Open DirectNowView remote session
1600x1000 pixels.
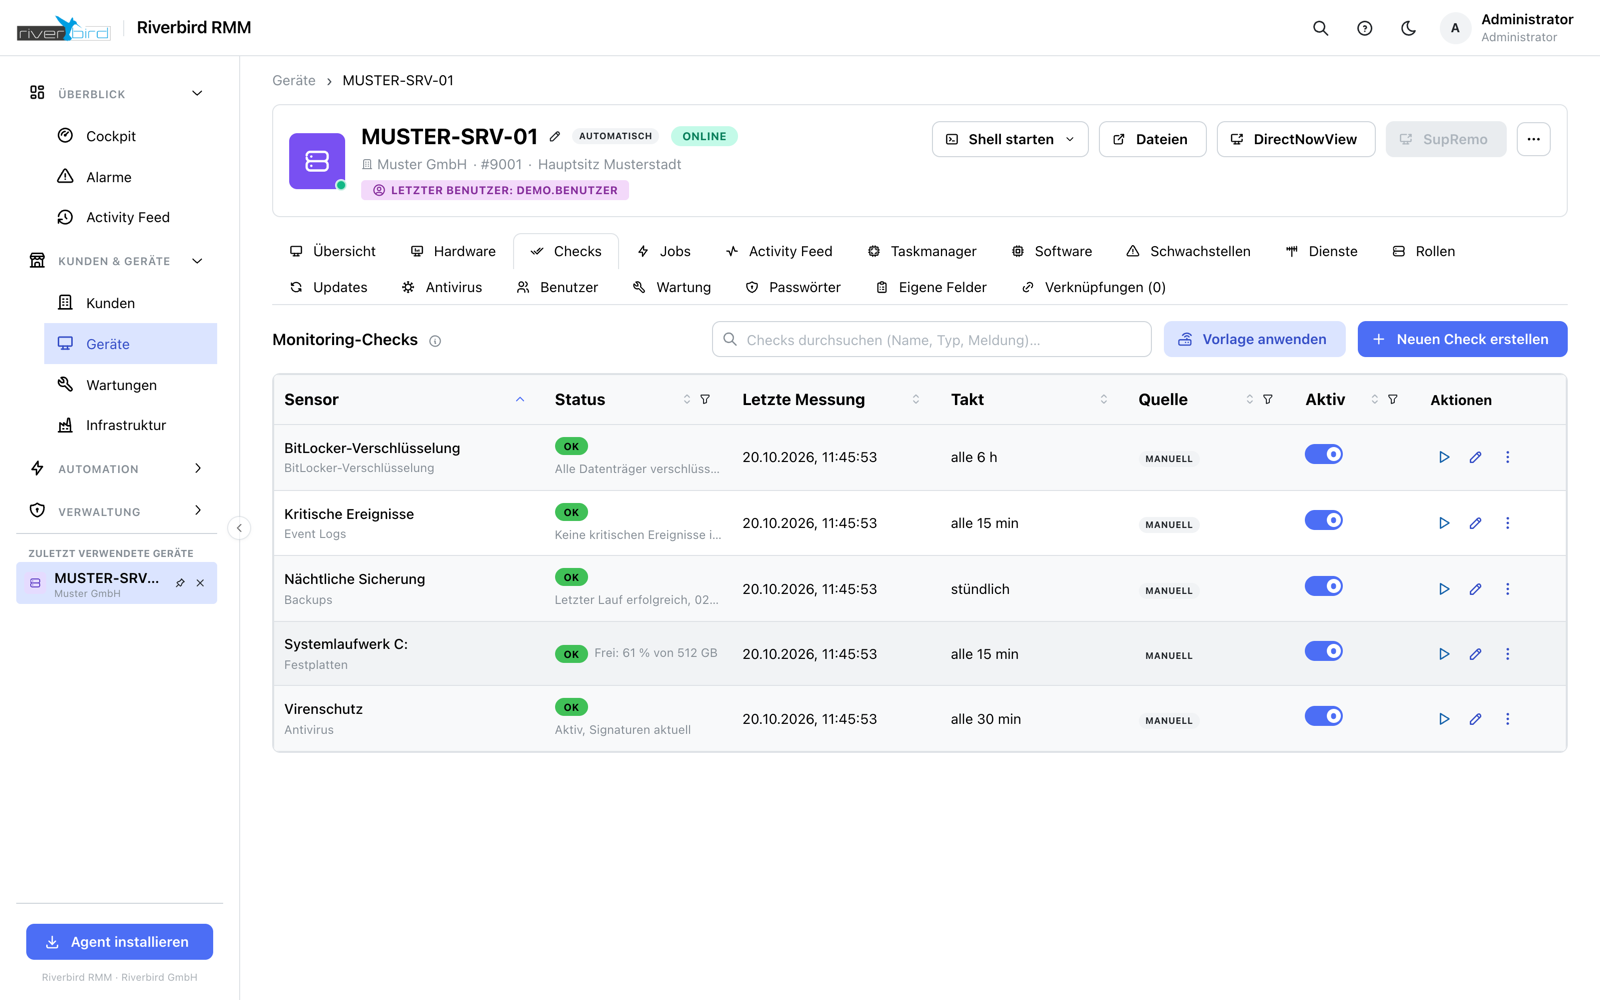point(1295,139)
